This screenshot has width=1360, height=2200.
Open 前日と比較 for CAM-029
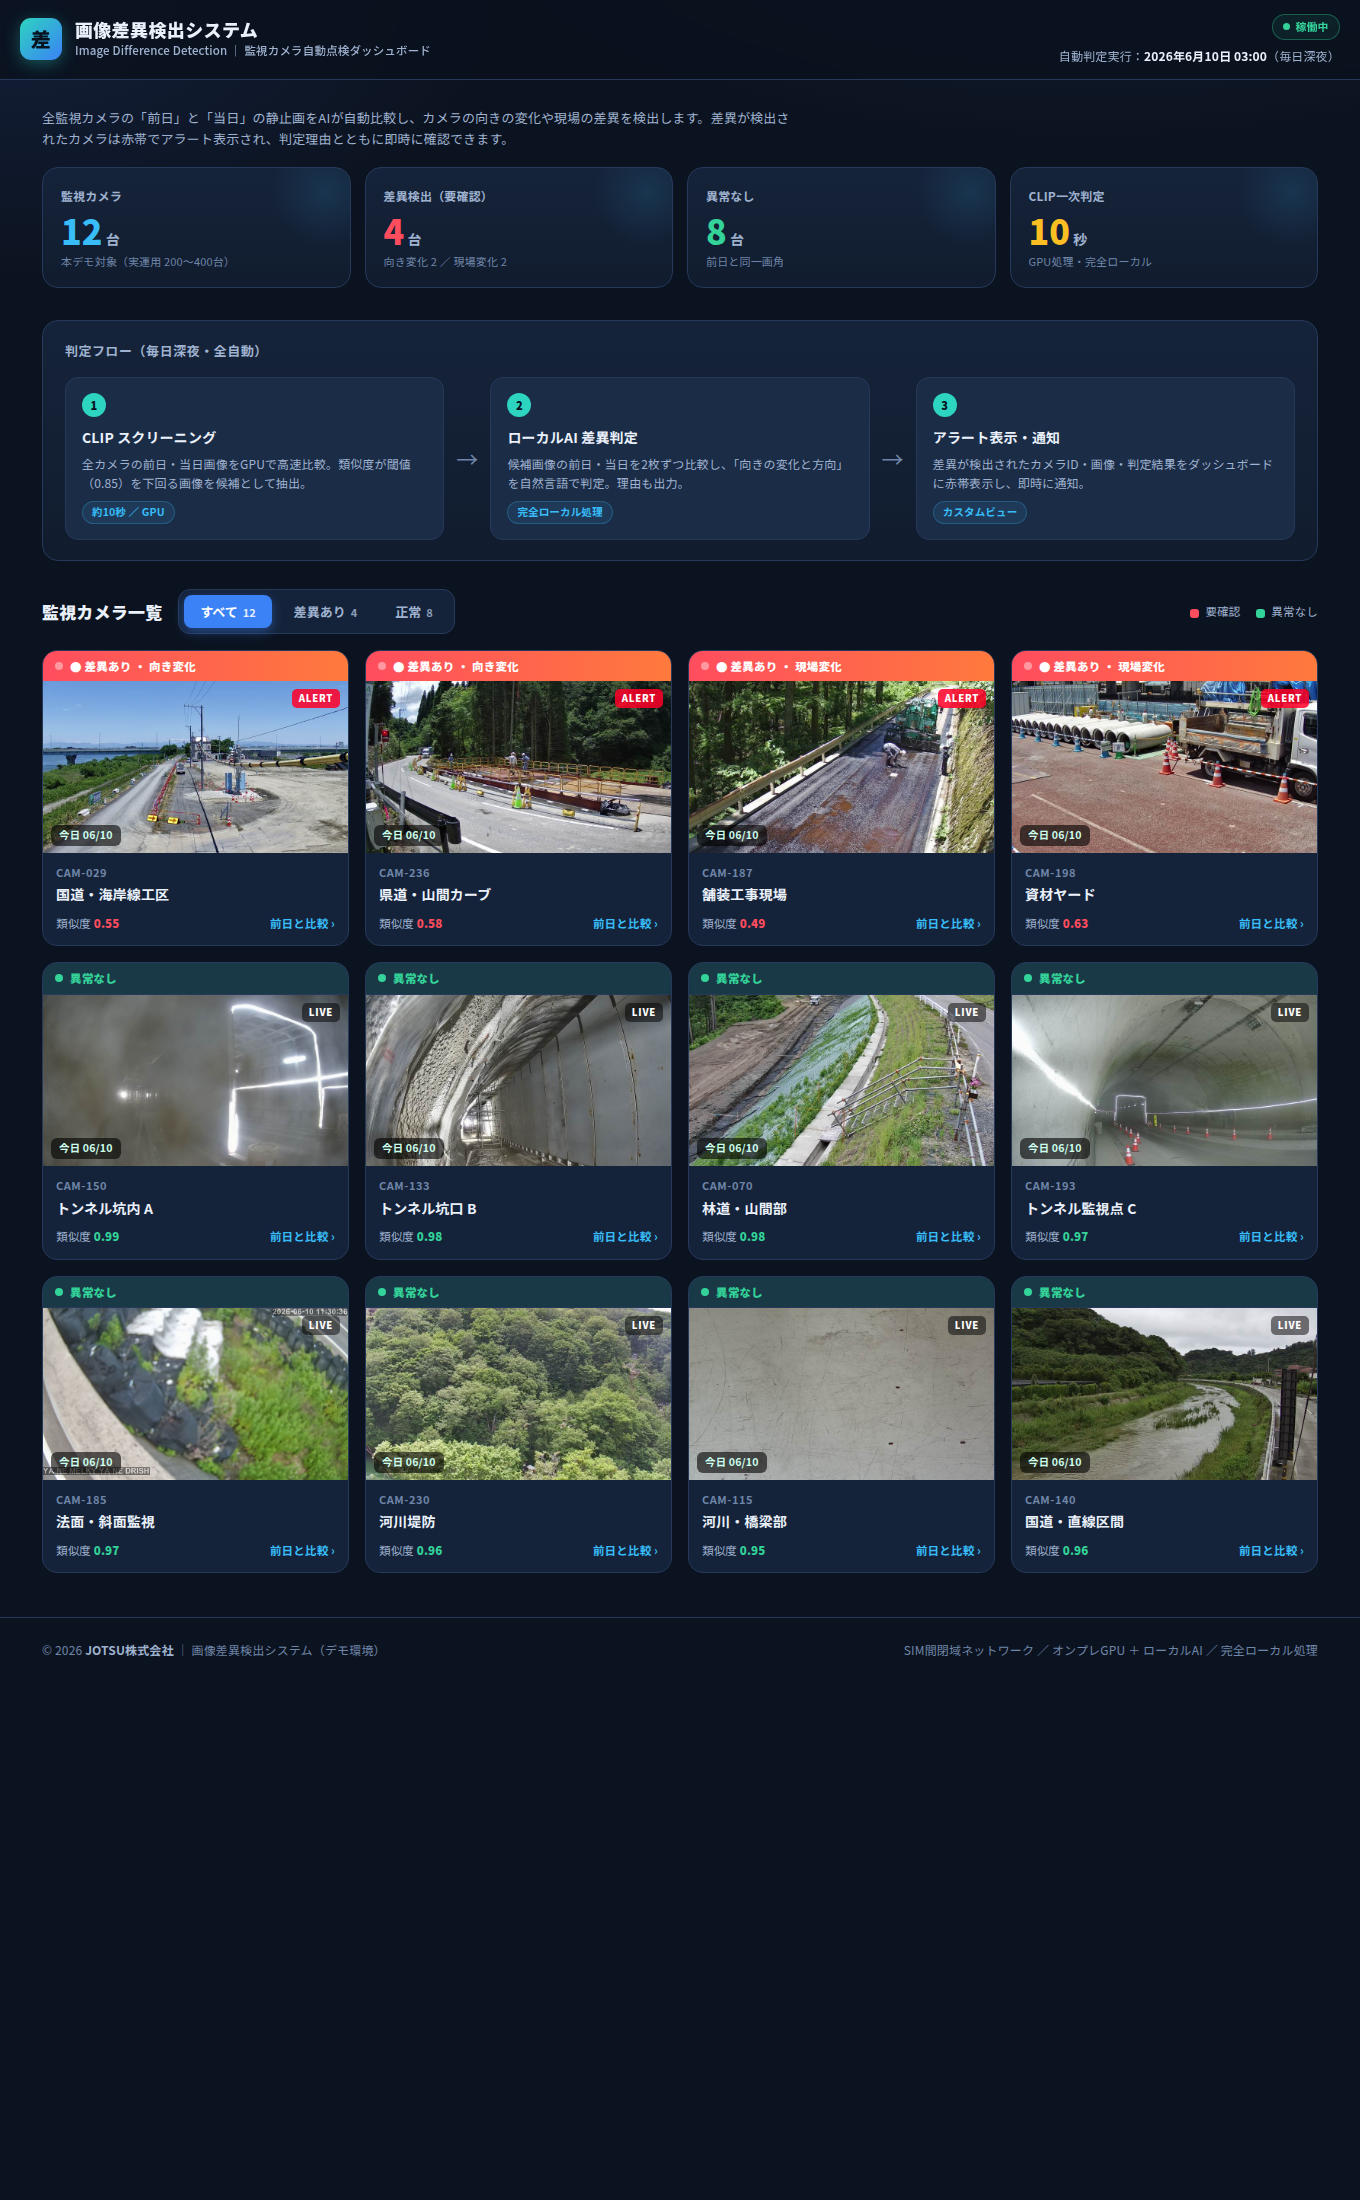pyautogui.click(x=302, y=924)
